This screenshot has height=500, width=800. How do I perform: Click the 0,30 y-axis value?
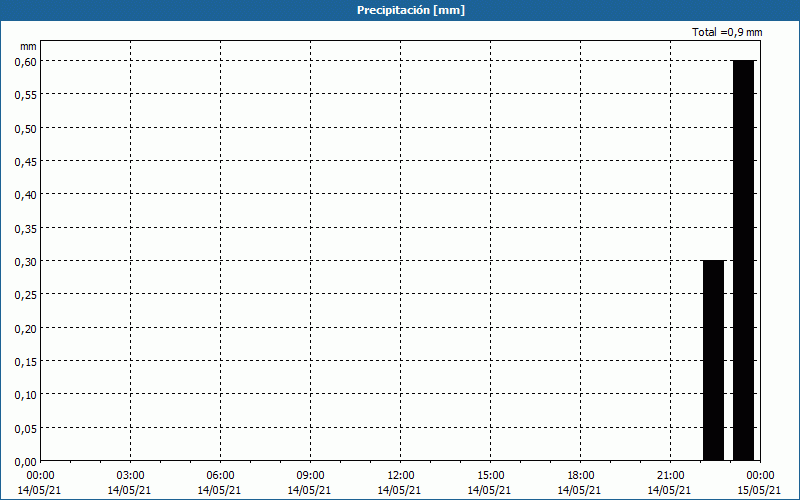click(26, 262)
